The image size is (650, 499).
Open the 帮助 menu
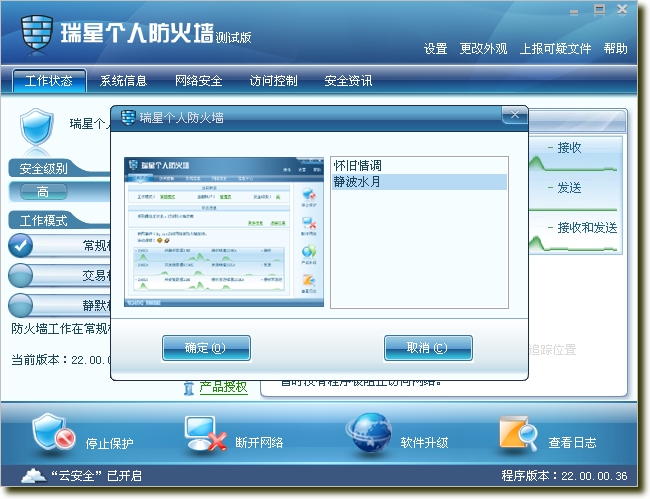615,49
